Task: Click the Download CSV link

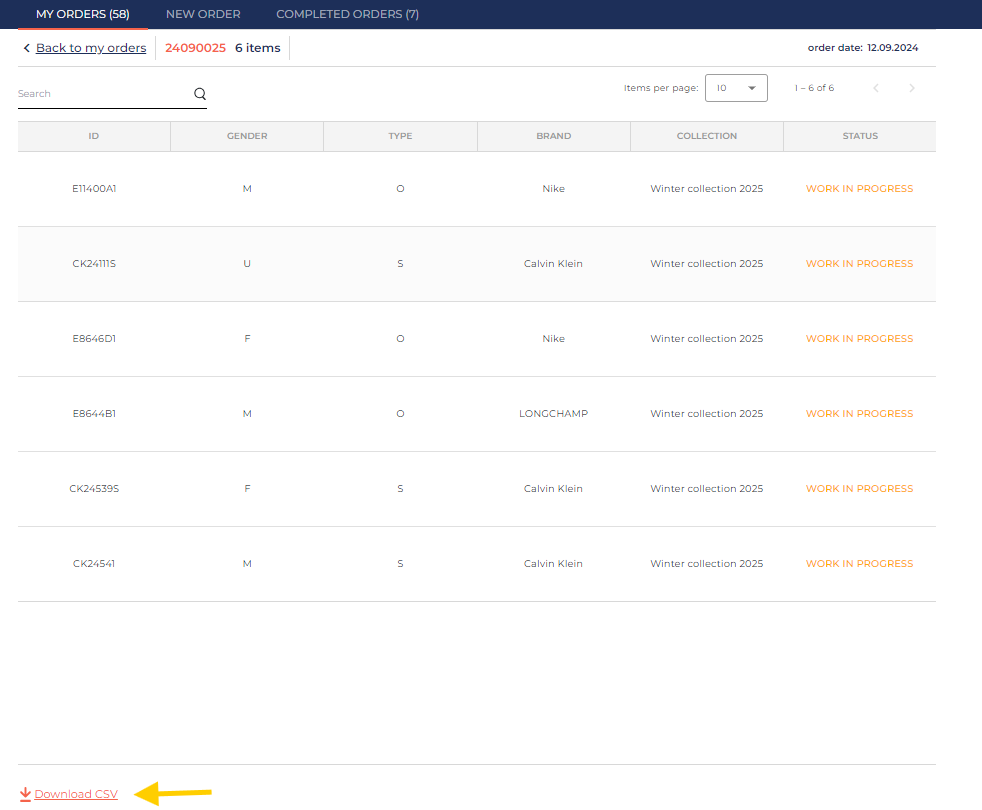Action: pyautogui.click(x=76, y=795)
